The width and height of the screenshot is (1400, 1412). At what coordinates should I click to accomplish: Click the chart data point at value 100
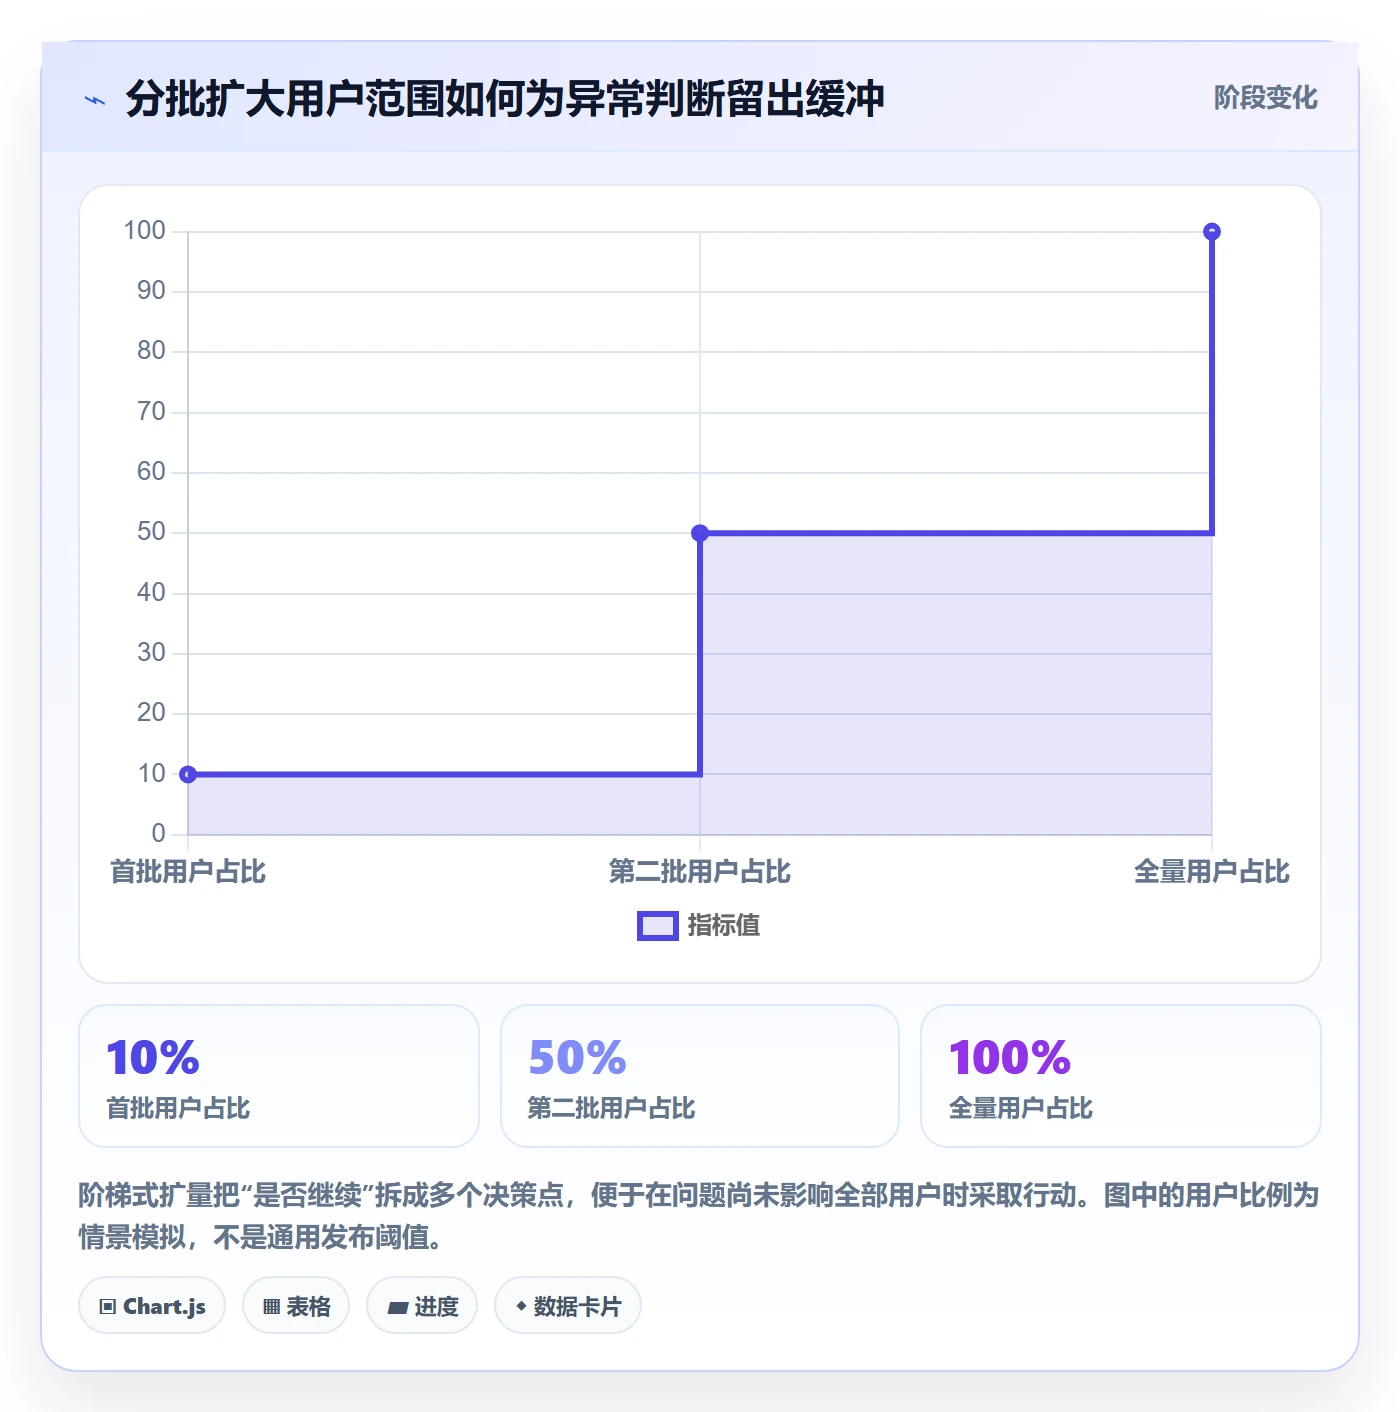(x=1212, y=232)
